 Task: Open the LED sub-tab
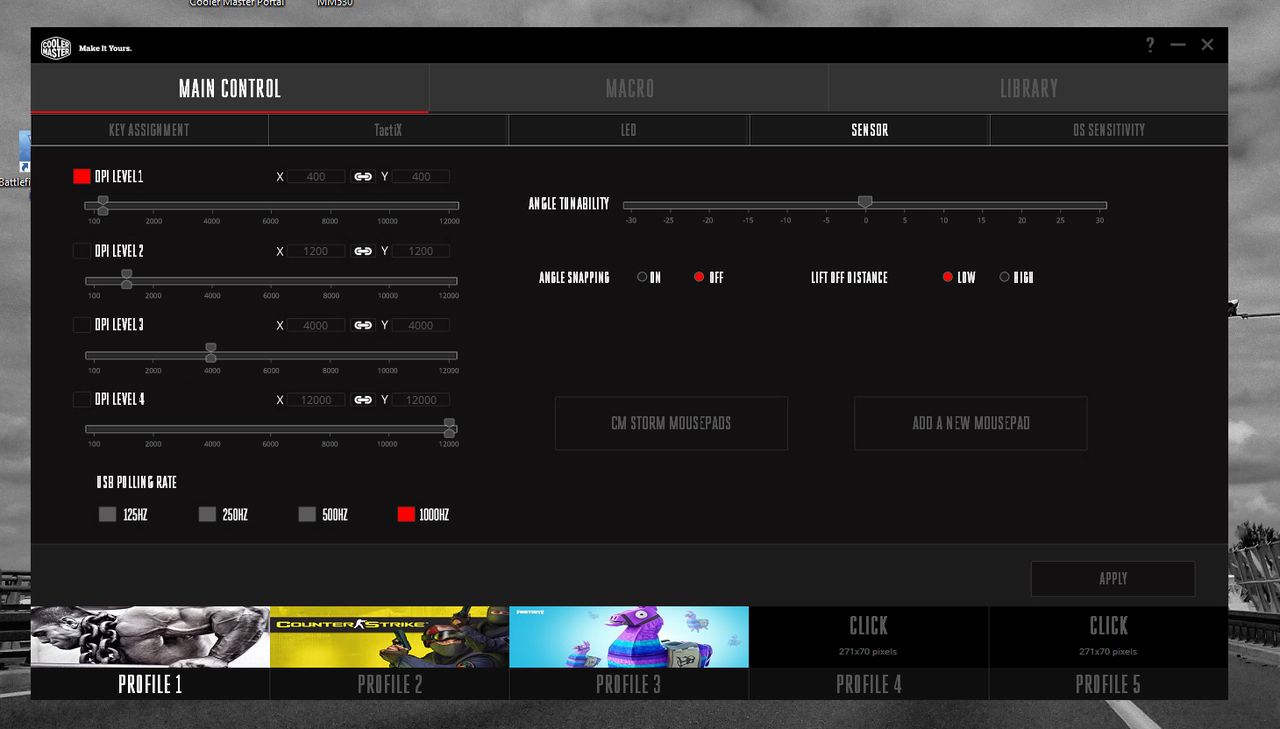[629, 130]
